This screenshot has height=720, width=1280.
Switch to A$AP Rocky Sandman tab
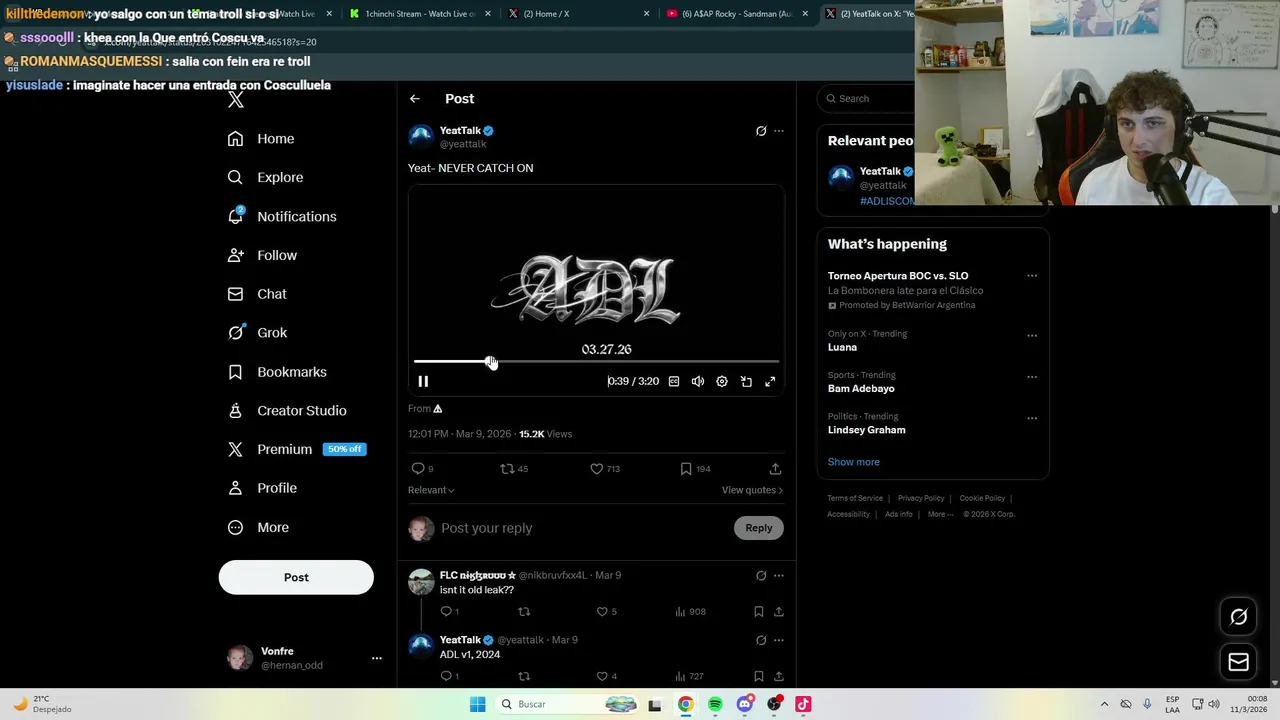click(736, 14)
